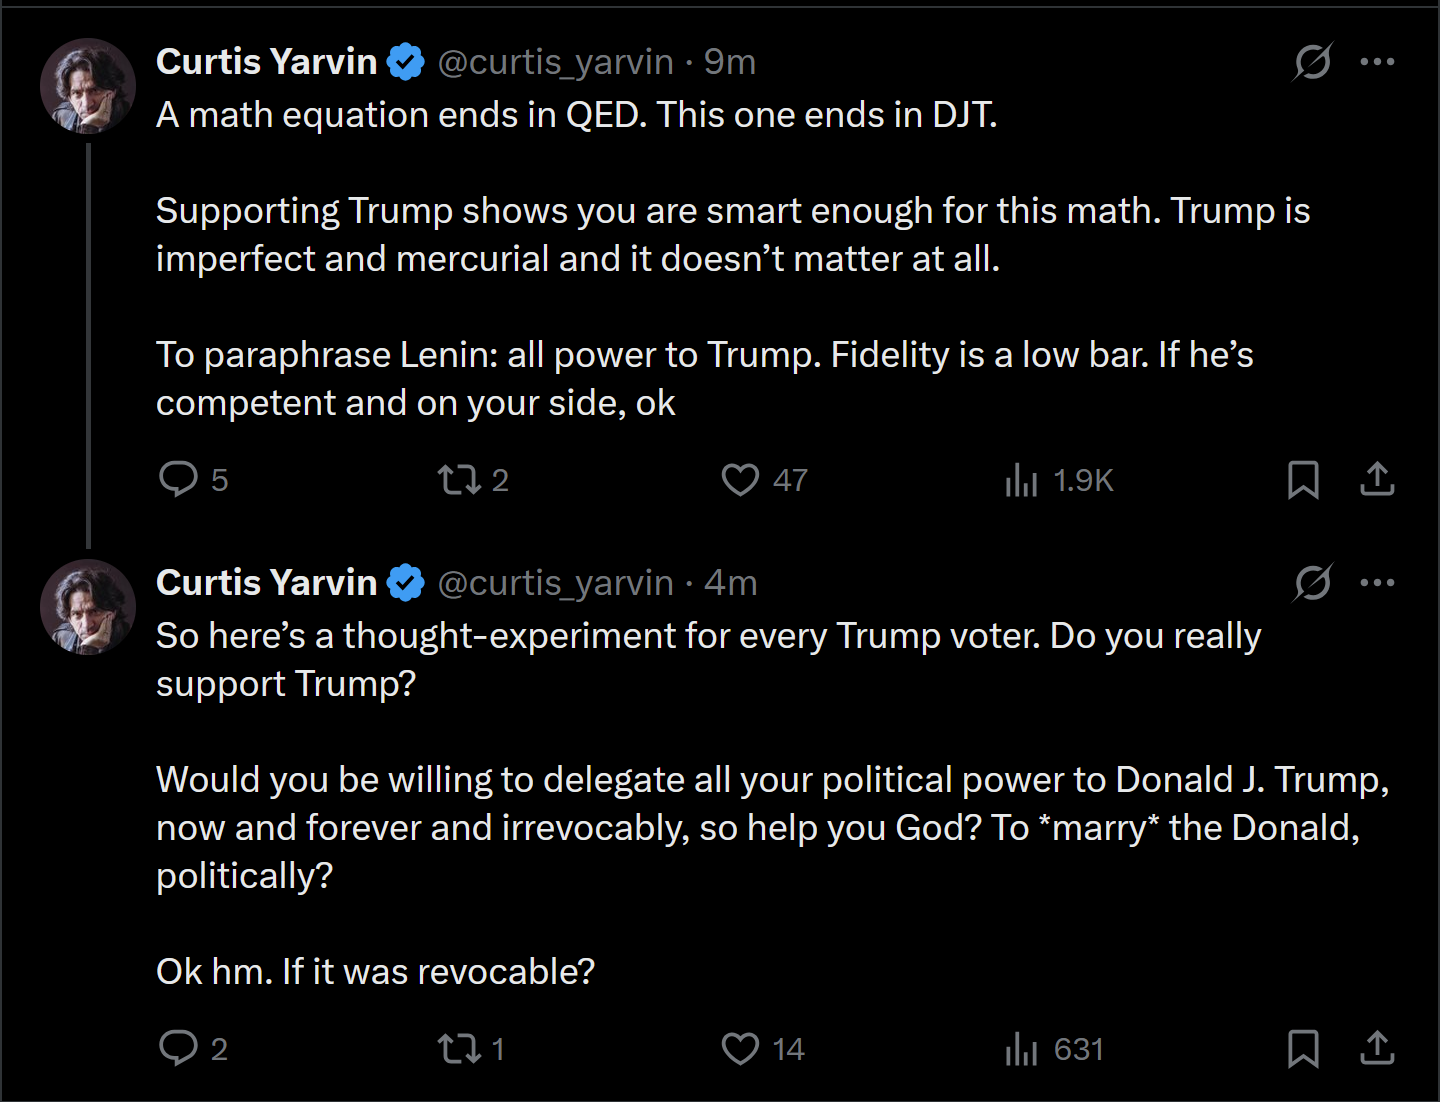Screen dimensions: 1440x1102
Task: Open Grok icon on first tweet
Action: coord(1312,62)
